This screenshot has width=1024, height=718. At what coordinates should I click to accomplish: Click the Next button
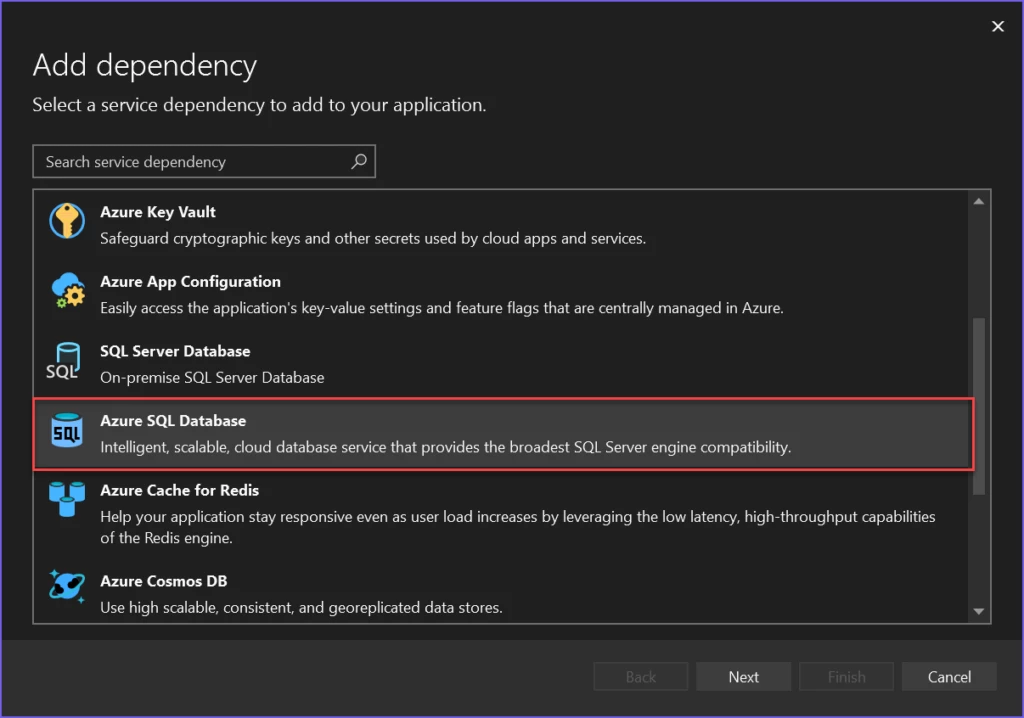point(743,676)
